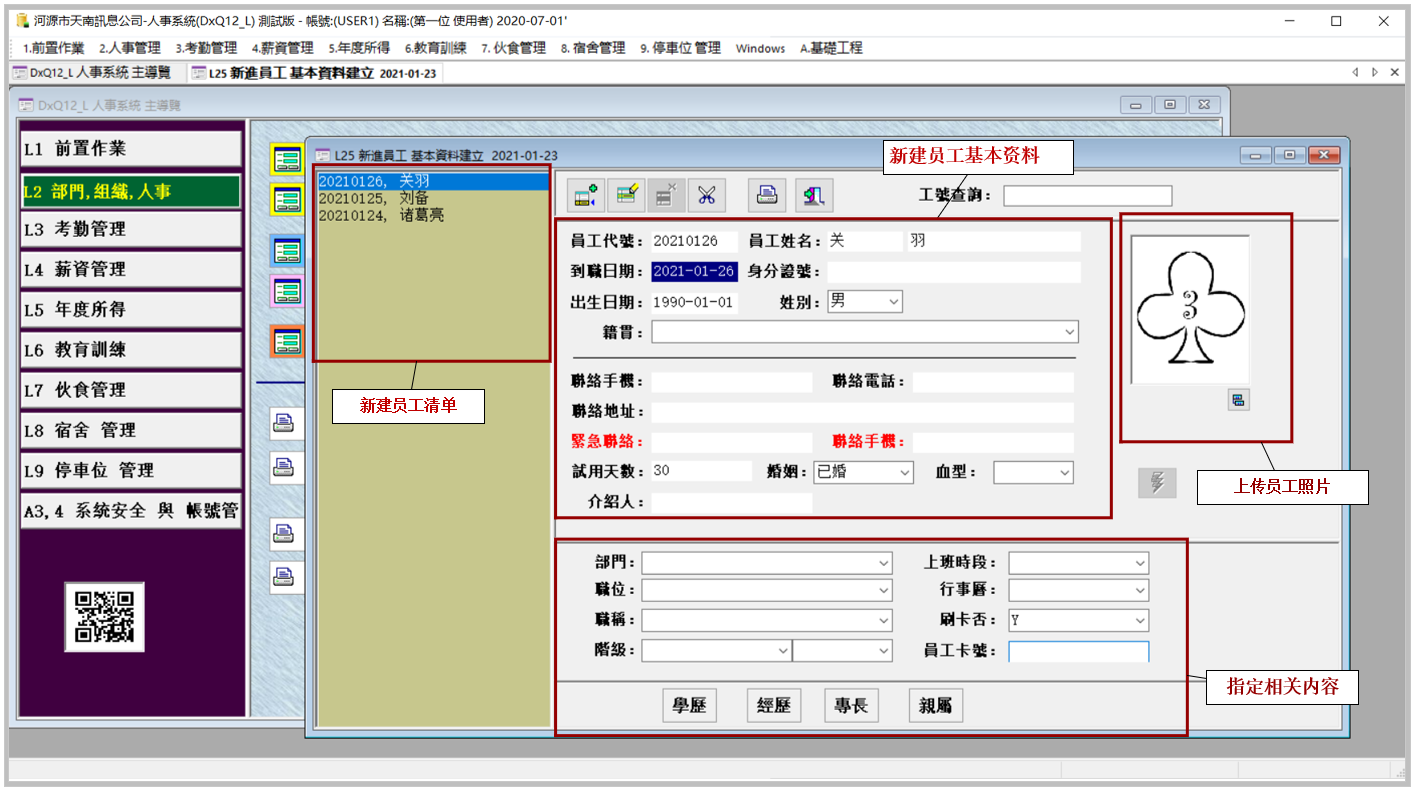Click the QR code image in sidebar
Viewport: 1416px width, 791px height.
(105, 616)
